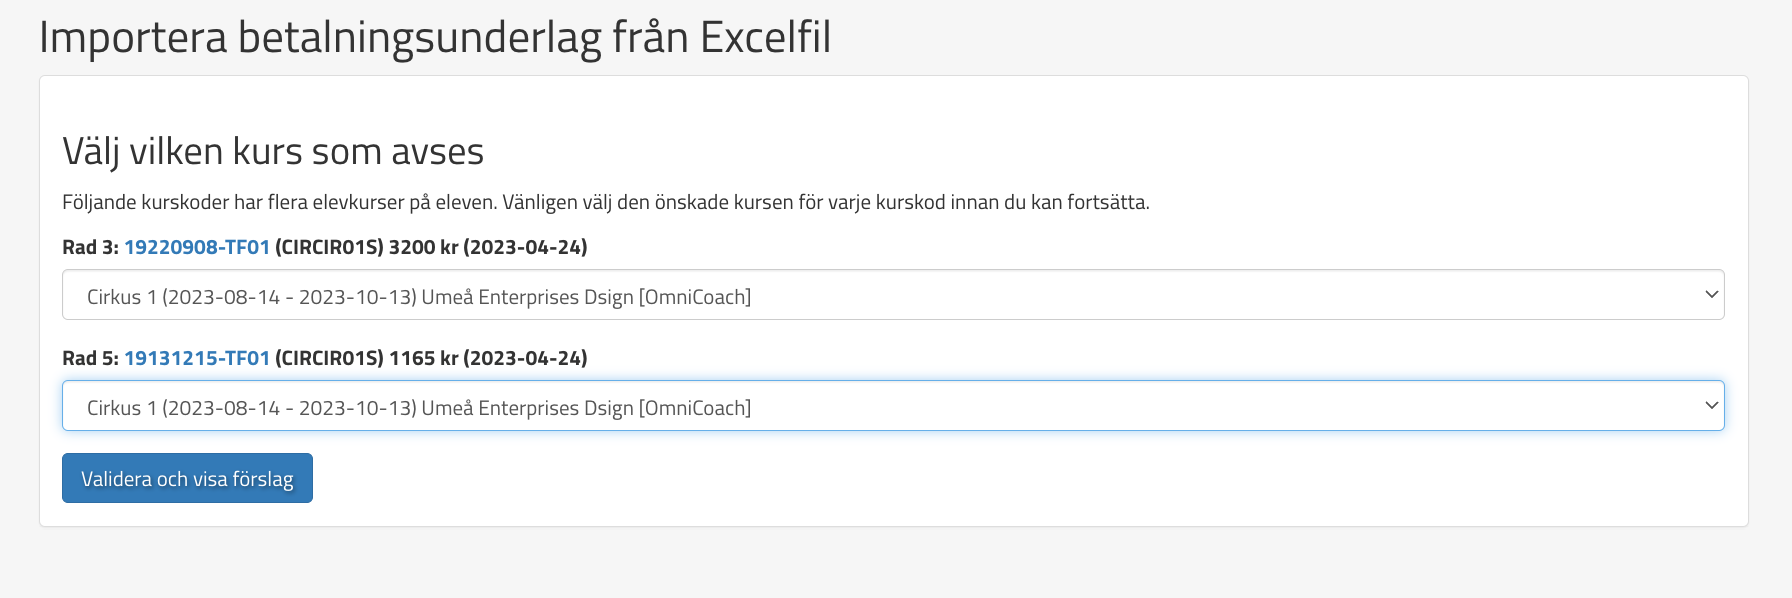1792x598 pixels.
Task: Click the chevron arrow on Rad 5 dropdown
Action: tap(1710, 406)
